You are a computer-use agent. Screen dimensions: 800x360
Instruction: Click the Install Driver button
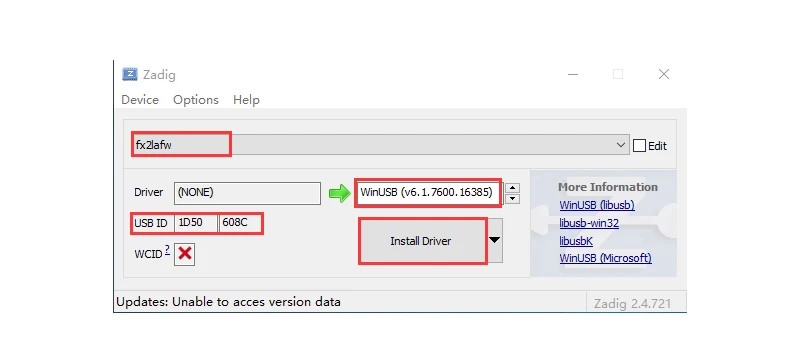coord(422,241)
